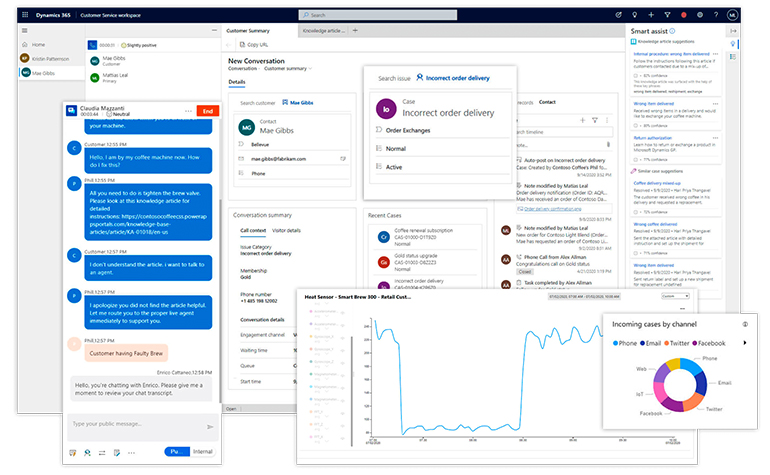Click the Smart assist info icon
Screen dimensions: 770x475
(x=672, y=31)
